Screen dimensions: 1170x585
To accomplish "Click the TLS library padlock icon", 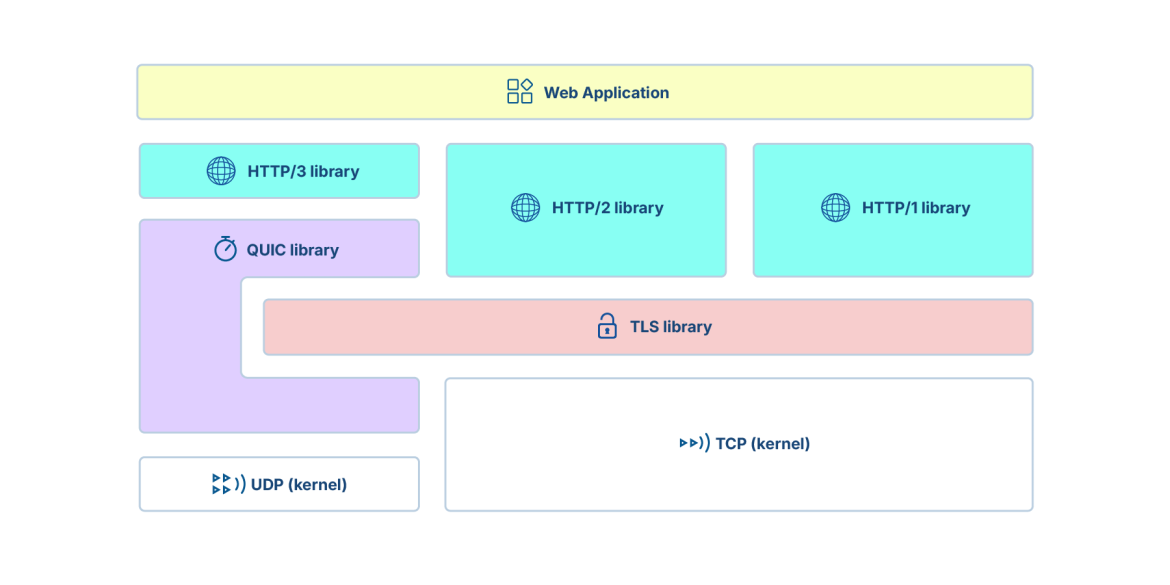I will pos(607,326).
